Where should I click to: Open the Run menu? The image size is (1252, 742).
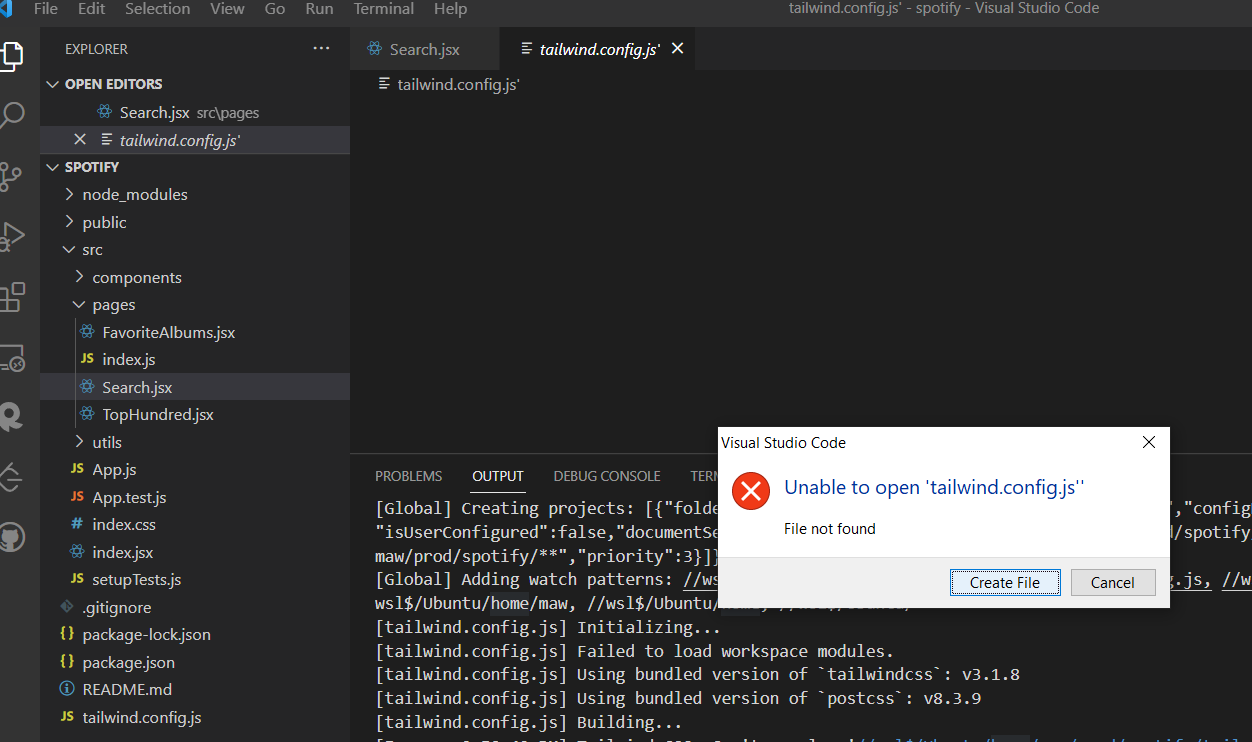pyautogui.click(x=319, y=9)
